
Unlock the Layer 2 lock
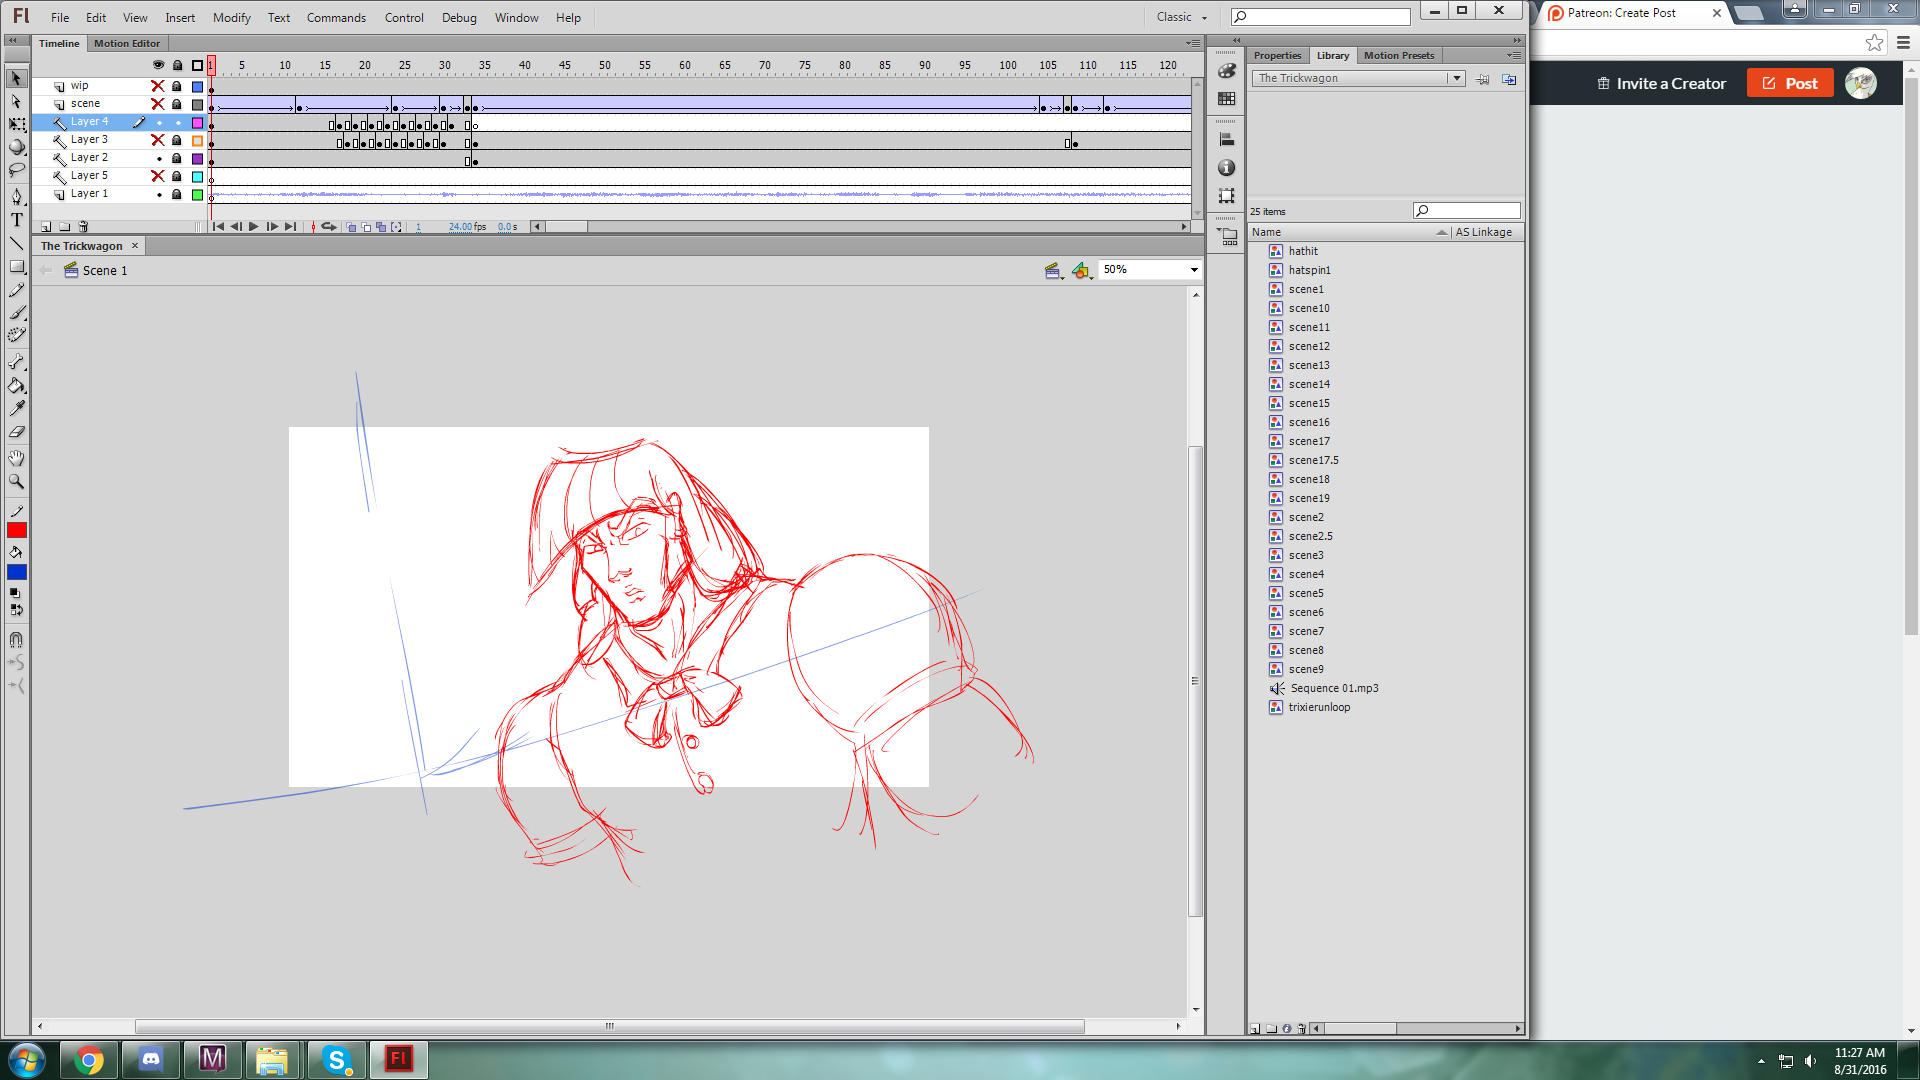[177, 158]
